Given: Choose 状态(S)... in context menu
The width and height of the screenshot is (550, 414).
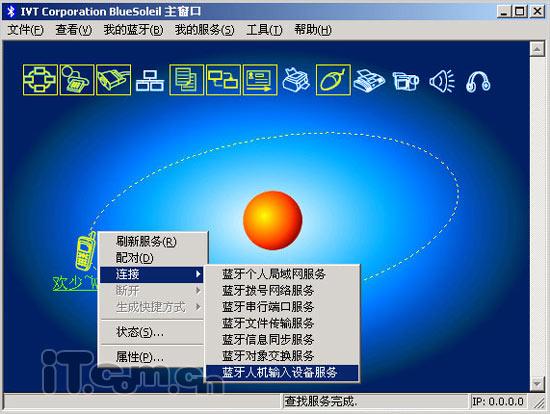Looking at the screenshot, I should 152,332.
